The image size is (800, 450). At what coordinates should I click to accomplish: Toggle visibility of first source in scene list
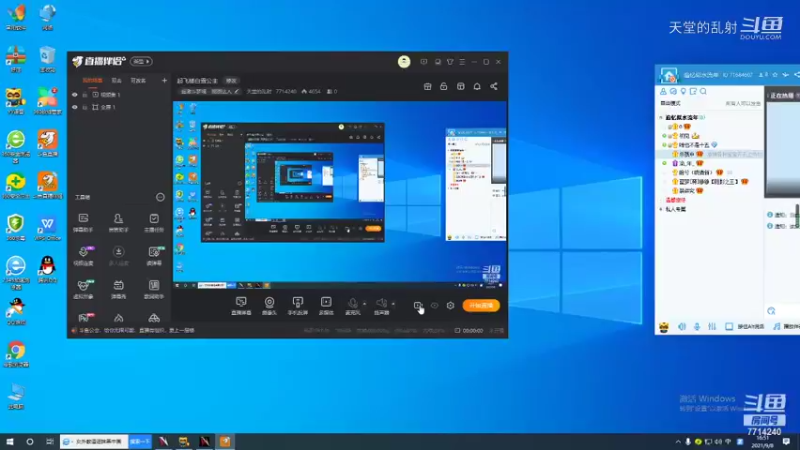(74, 94)
